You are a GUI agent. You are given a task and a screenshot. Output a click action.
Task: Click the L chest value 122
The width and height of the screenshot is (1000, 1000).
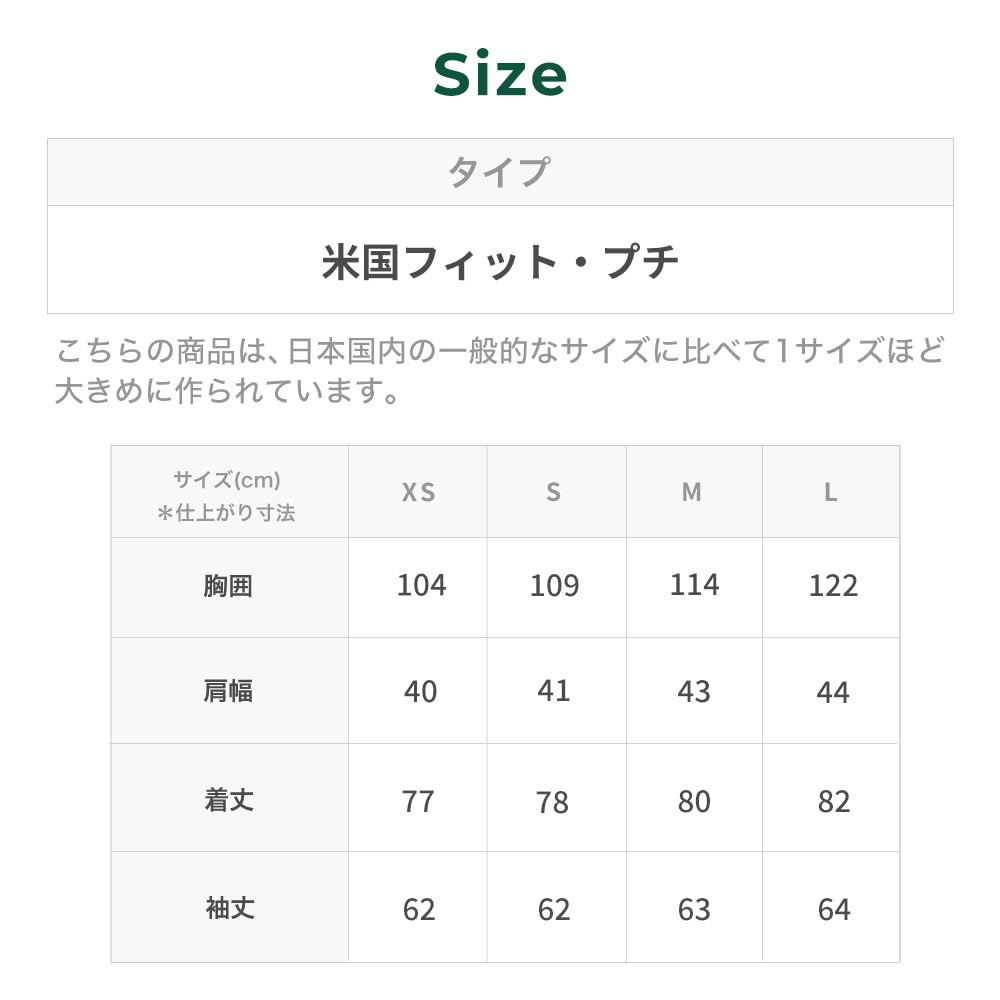[833, 586]
